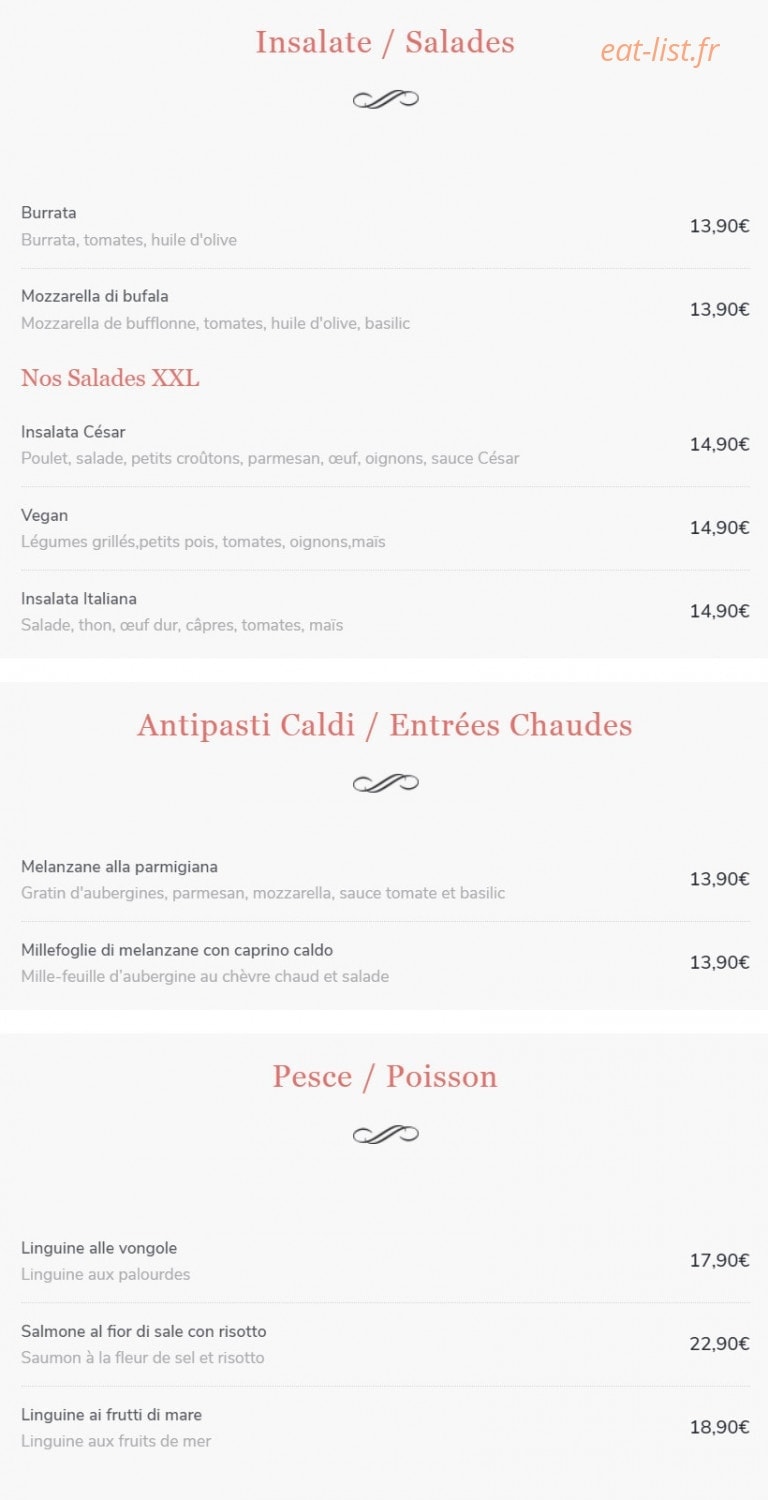Click the swirl ornament under Insalate / Salades
768x1500 pixels.
[x=385, y=99]
